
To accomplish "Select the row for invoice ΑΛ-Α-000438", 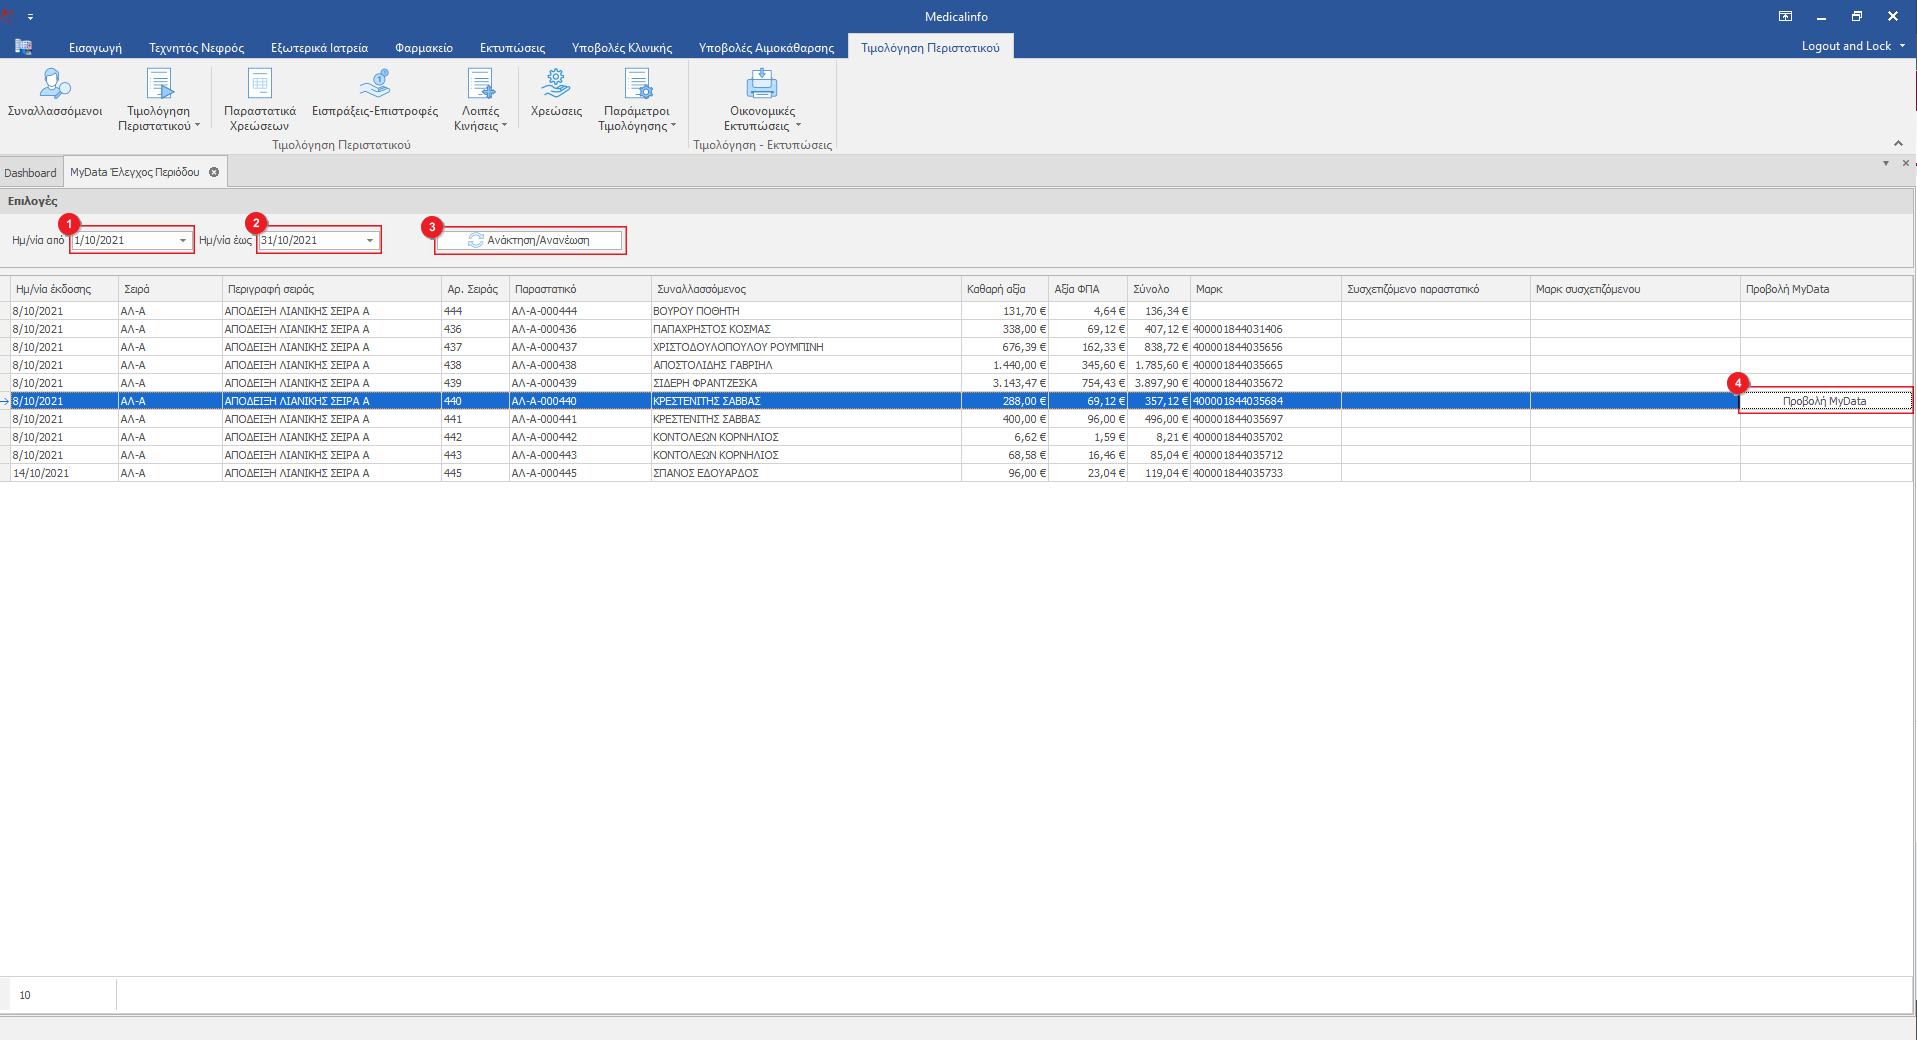I will tap(544, 365).
